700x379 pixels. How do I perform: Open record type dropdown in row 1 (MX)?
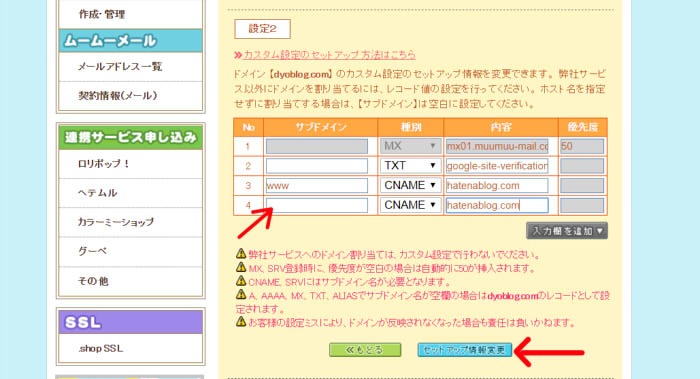(410, 146)
